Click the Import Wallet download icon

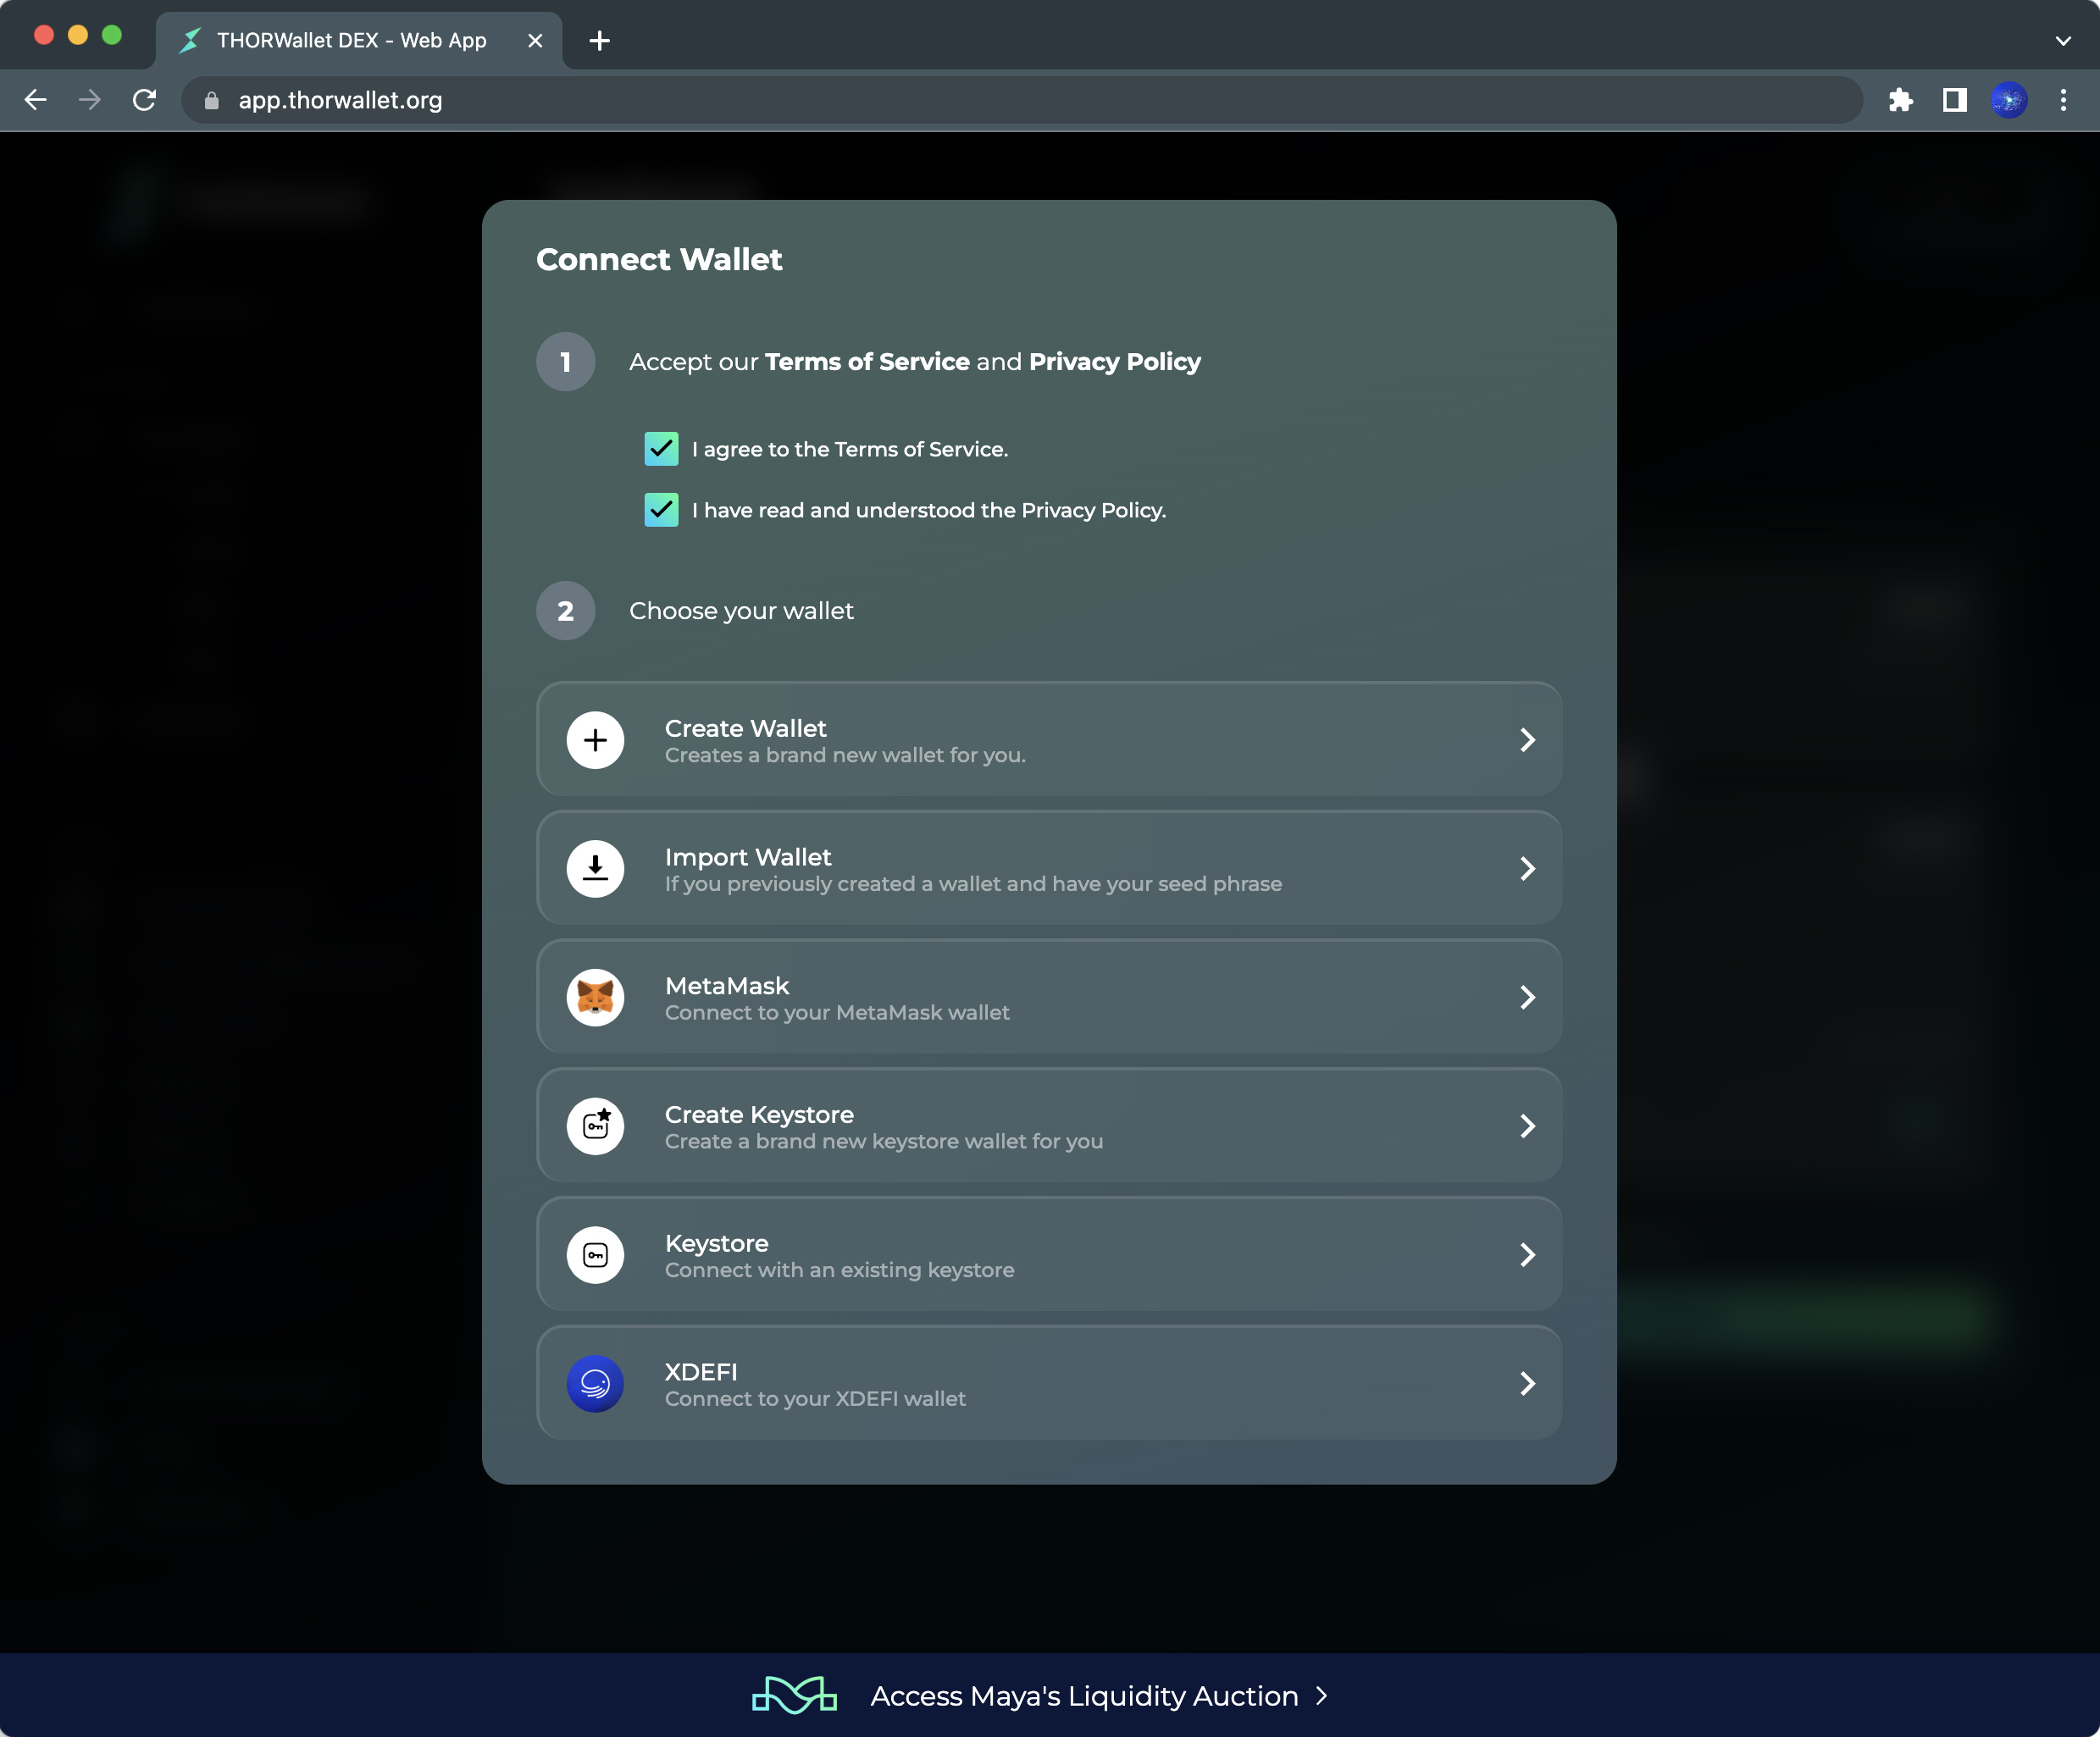click(x=595, y=868)
